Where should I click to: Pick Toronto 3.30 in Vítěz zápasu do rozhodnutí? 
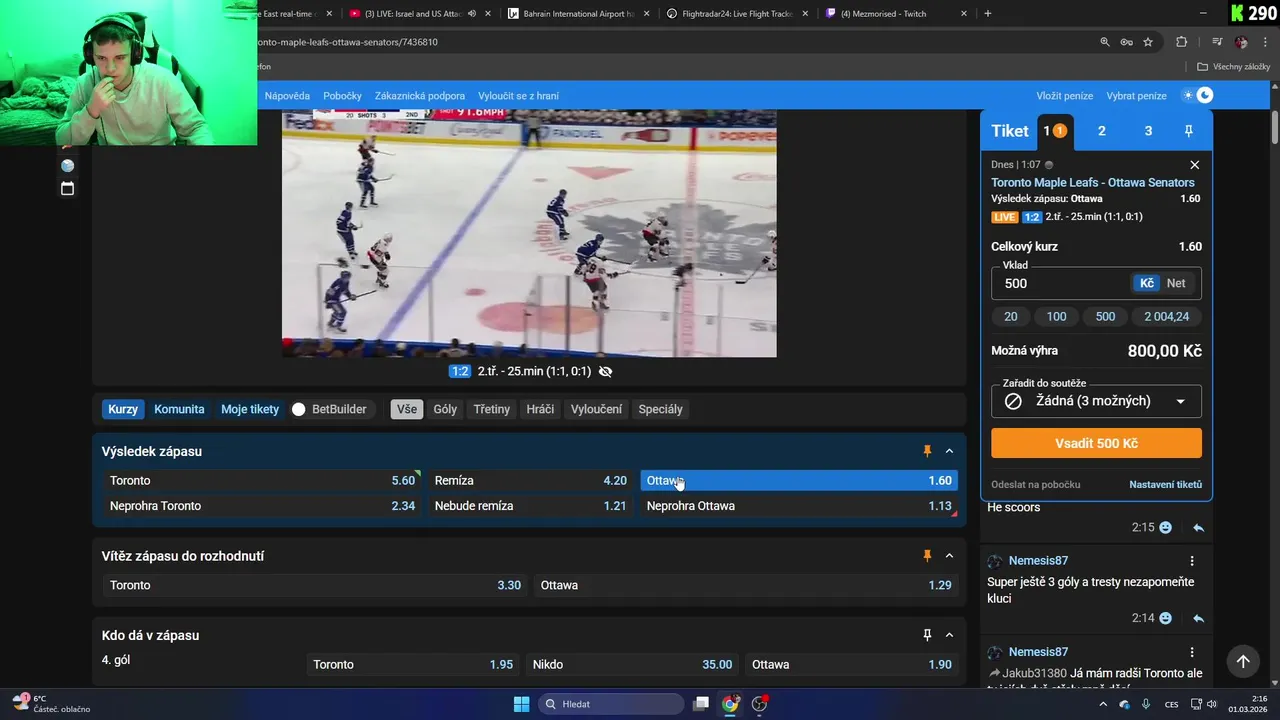[x=315, y=585]
